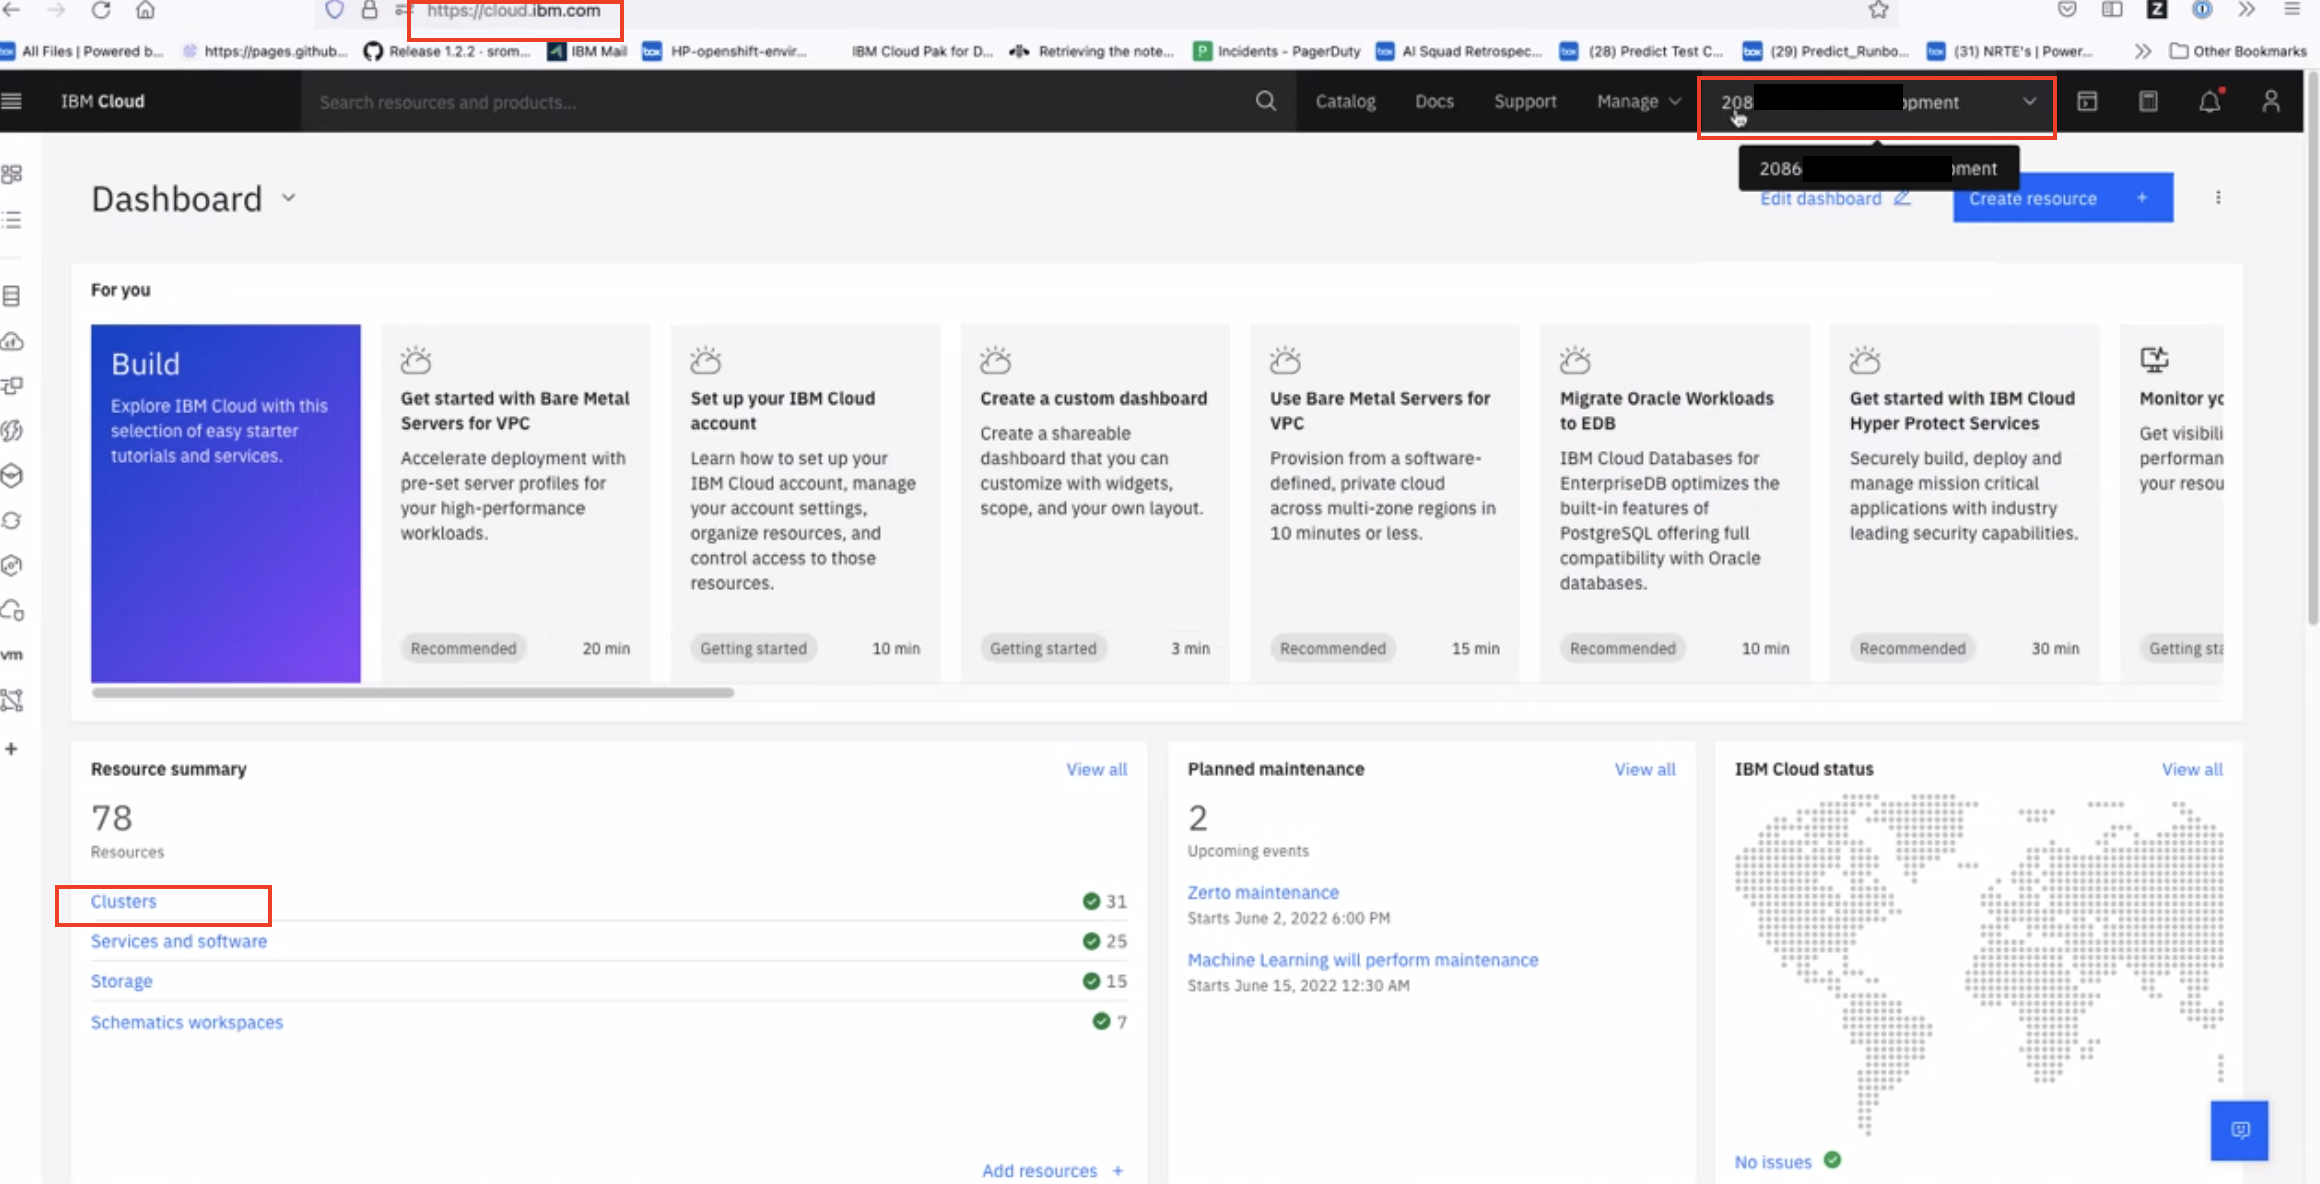Open the notifications bell icon
This screenshot has width=2320, height=1184.
point(2210,101)
